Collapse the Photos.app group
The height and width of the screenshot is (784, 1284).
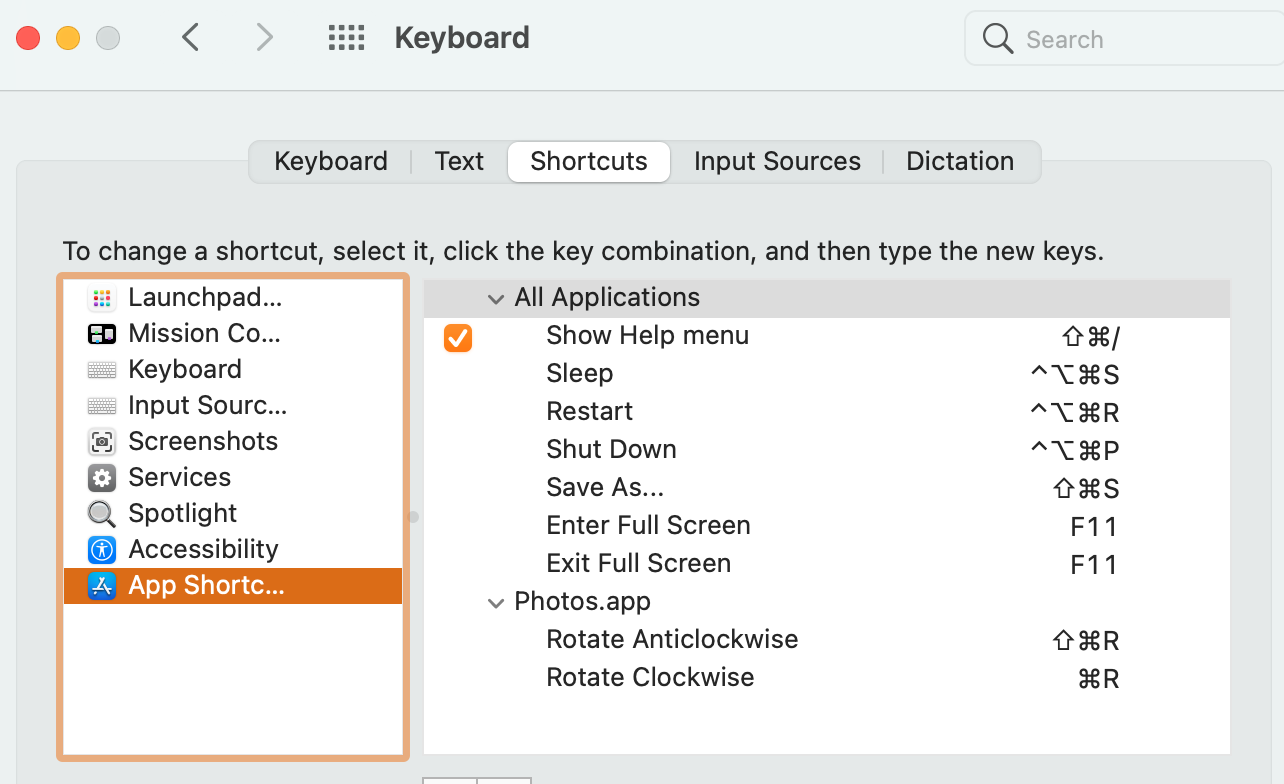pyautogui.click(x=495, y=603)
